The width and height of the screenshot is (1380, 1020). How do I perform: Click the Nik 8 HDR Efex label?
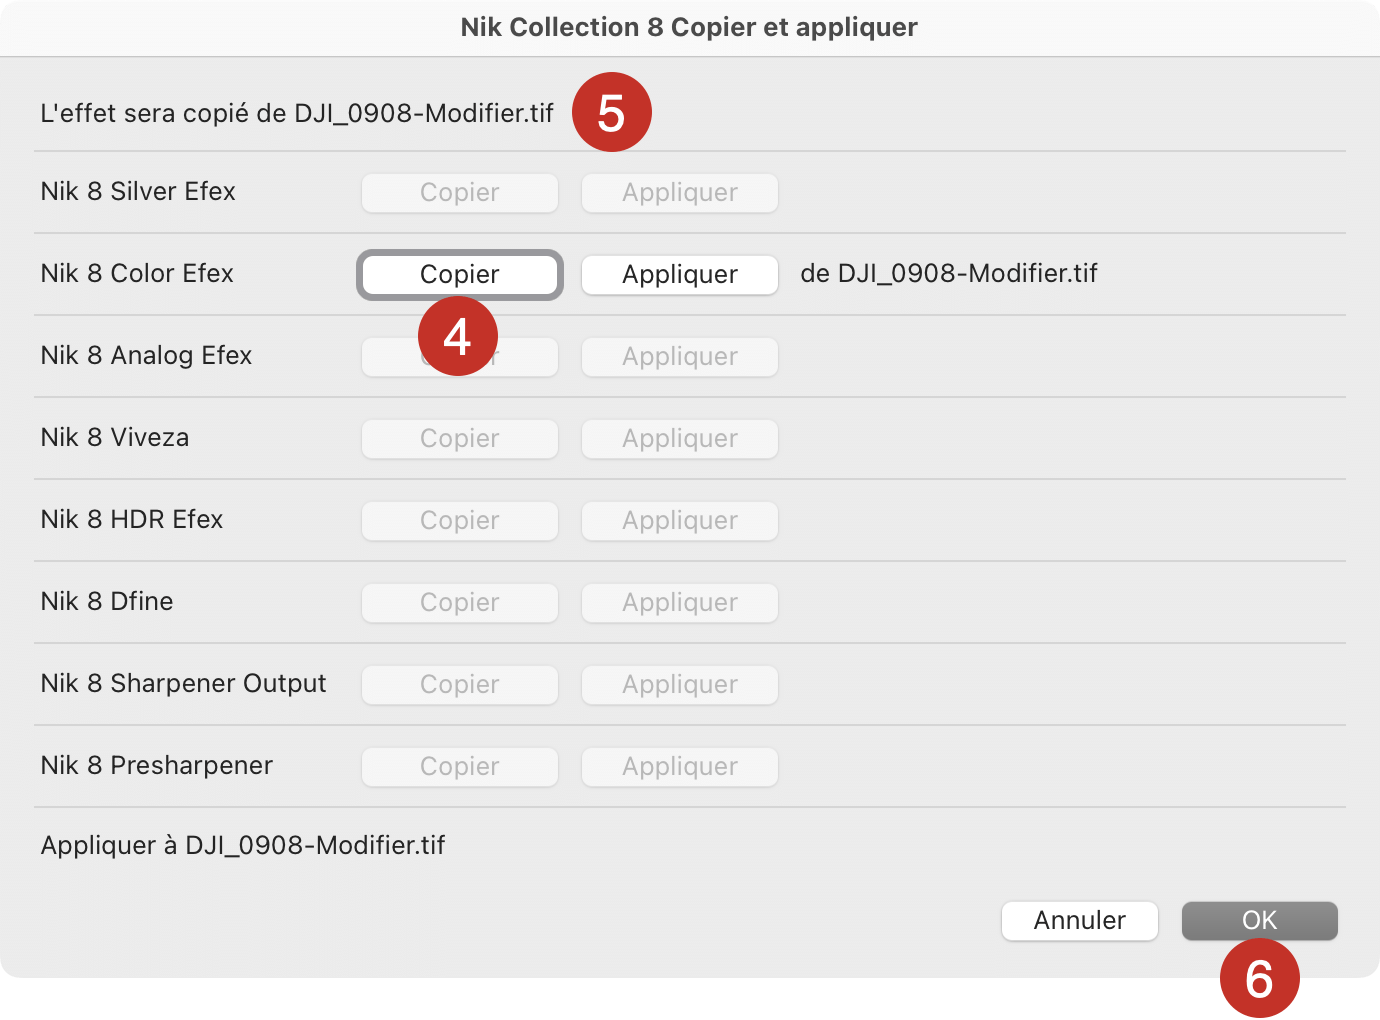pyautogui.click(x=132, y=519)
